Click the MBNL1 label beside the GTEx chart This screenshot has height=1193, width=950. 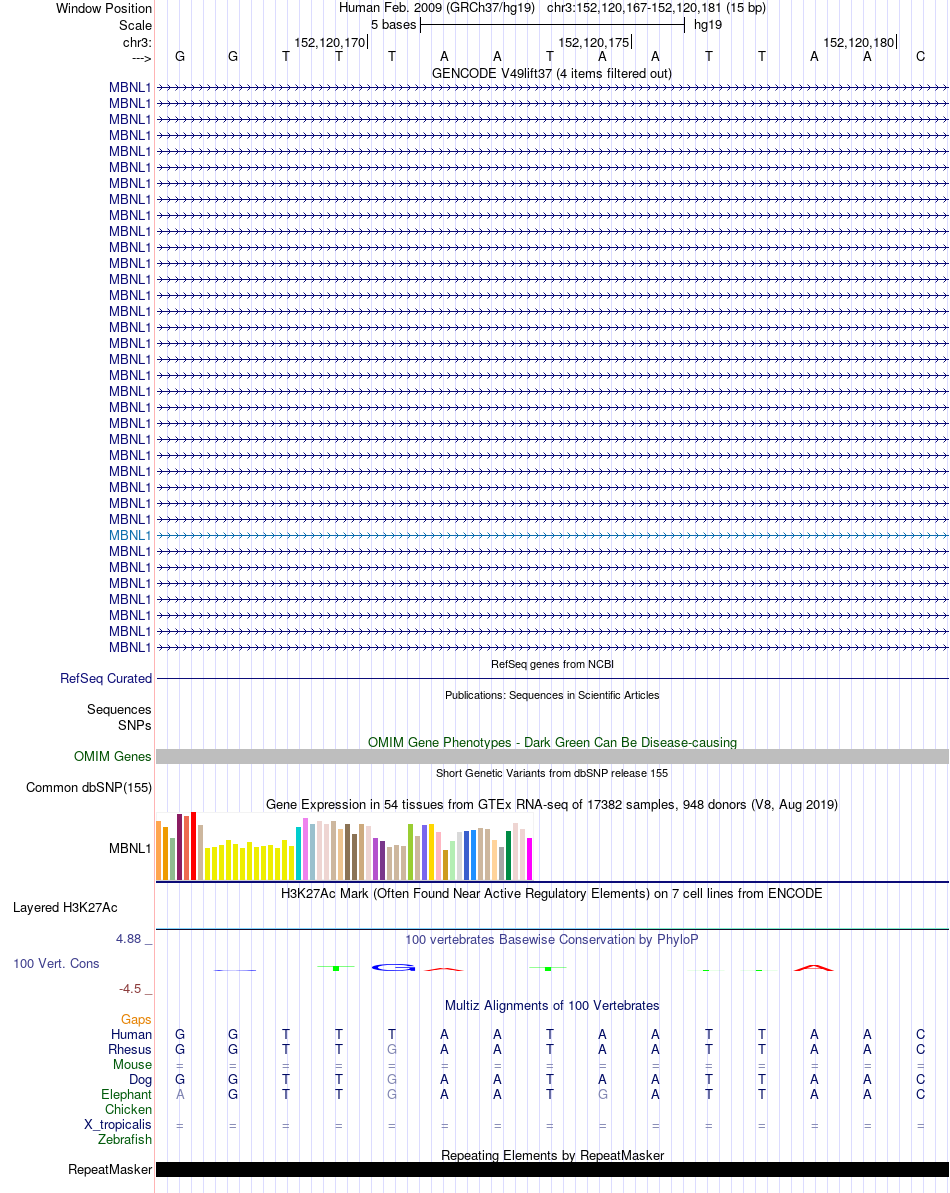(130, 848)
